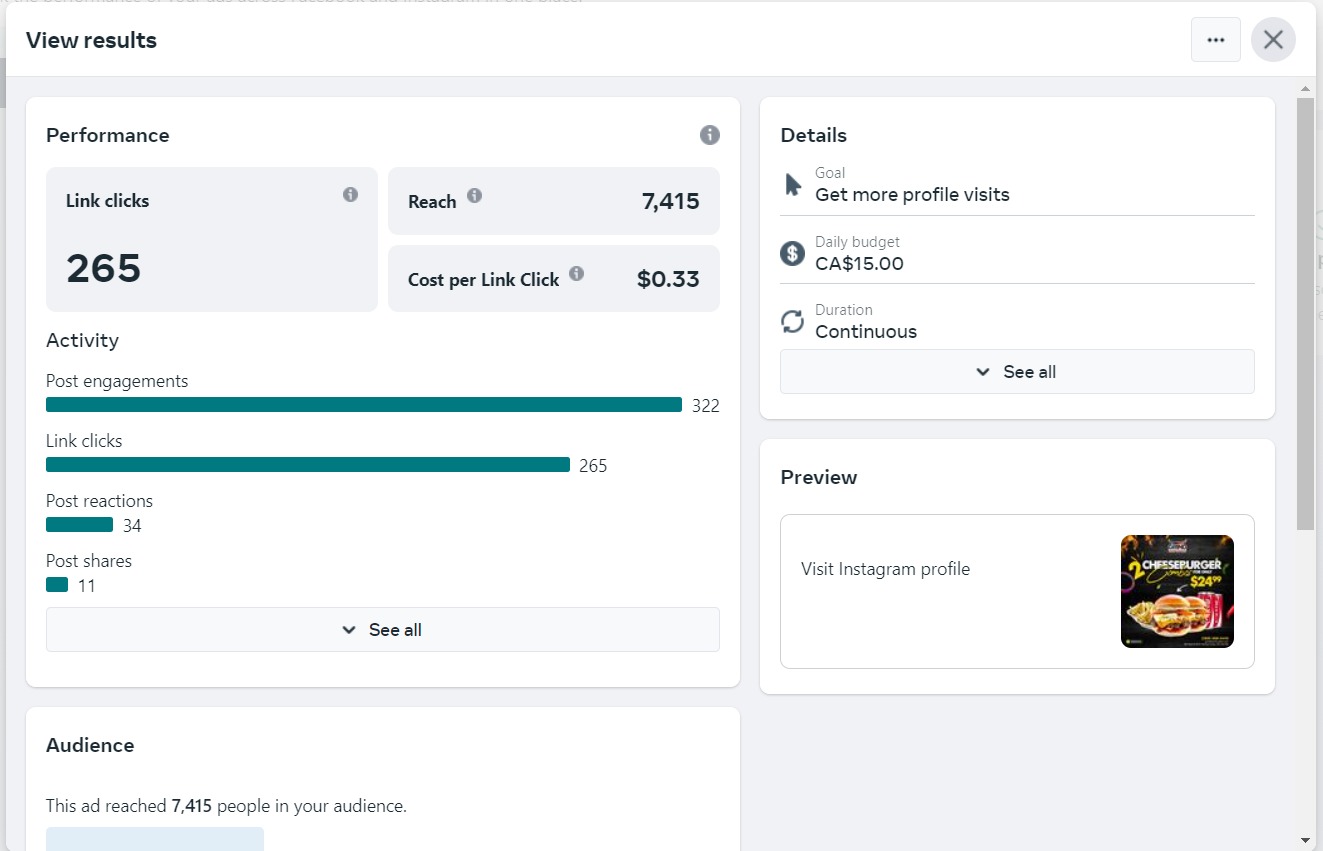Click the Link clicks info icon
Image resolution: width=1323 pixels, height=851 pixels.
350,195
